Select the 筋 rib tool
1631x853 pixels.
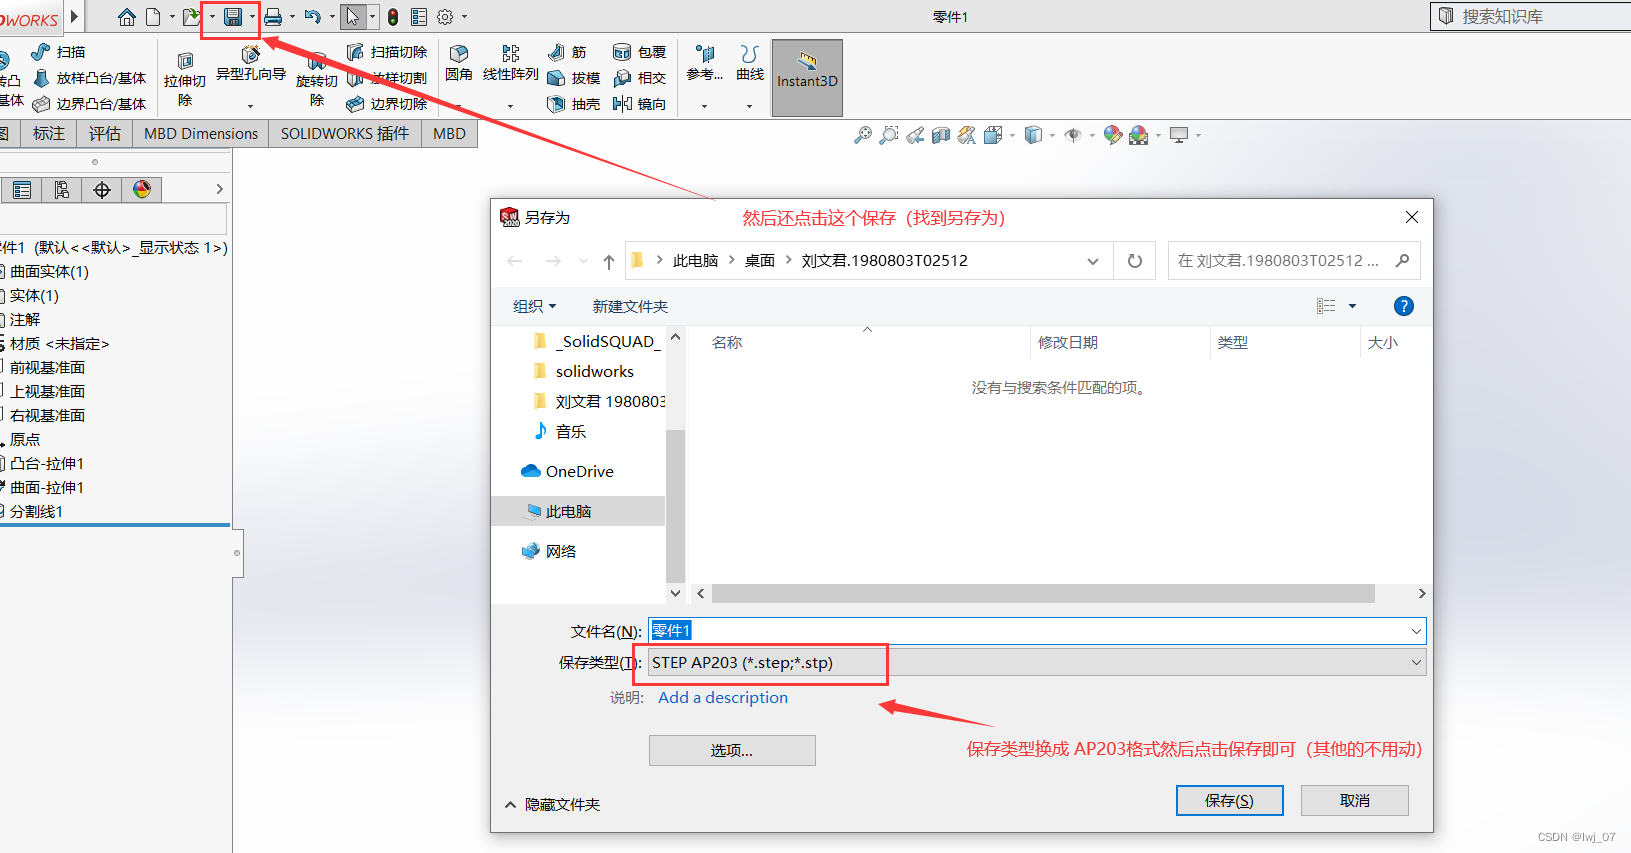pyautogui.click(x=568, y=52)
